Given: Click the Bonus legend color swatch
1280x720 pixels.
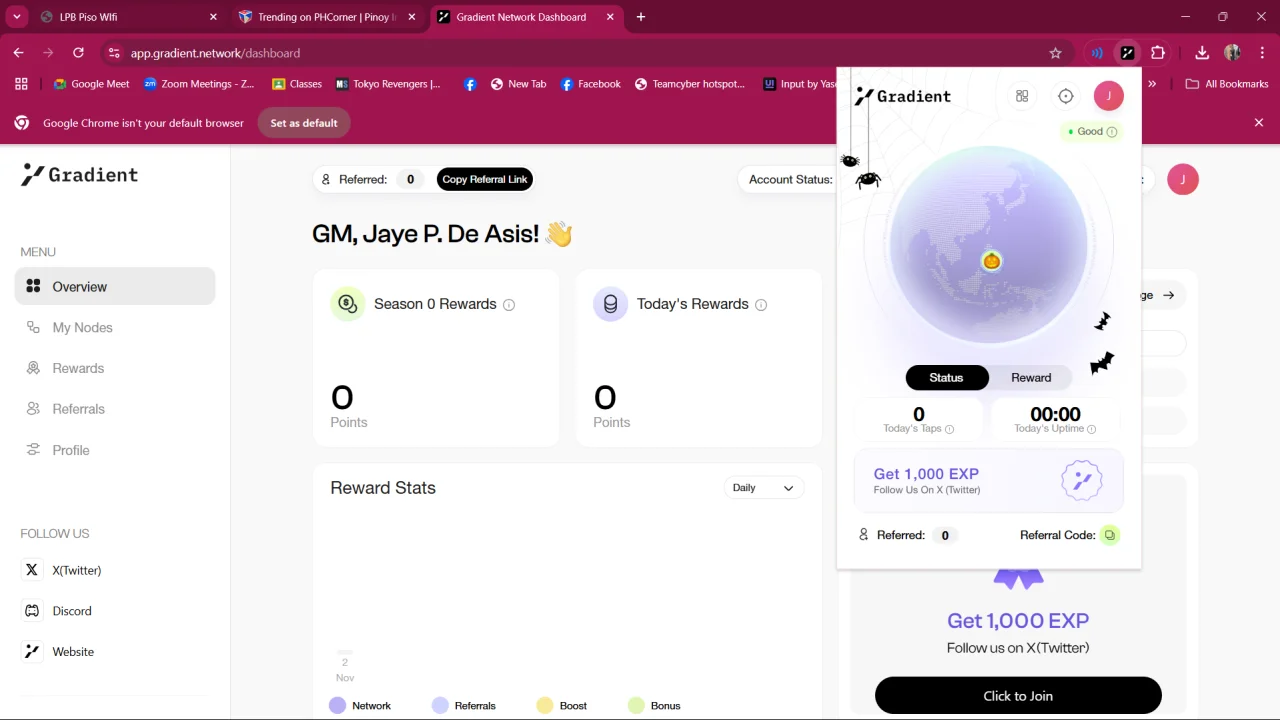Looking at the screenshot, I should (x=636, y=706).
